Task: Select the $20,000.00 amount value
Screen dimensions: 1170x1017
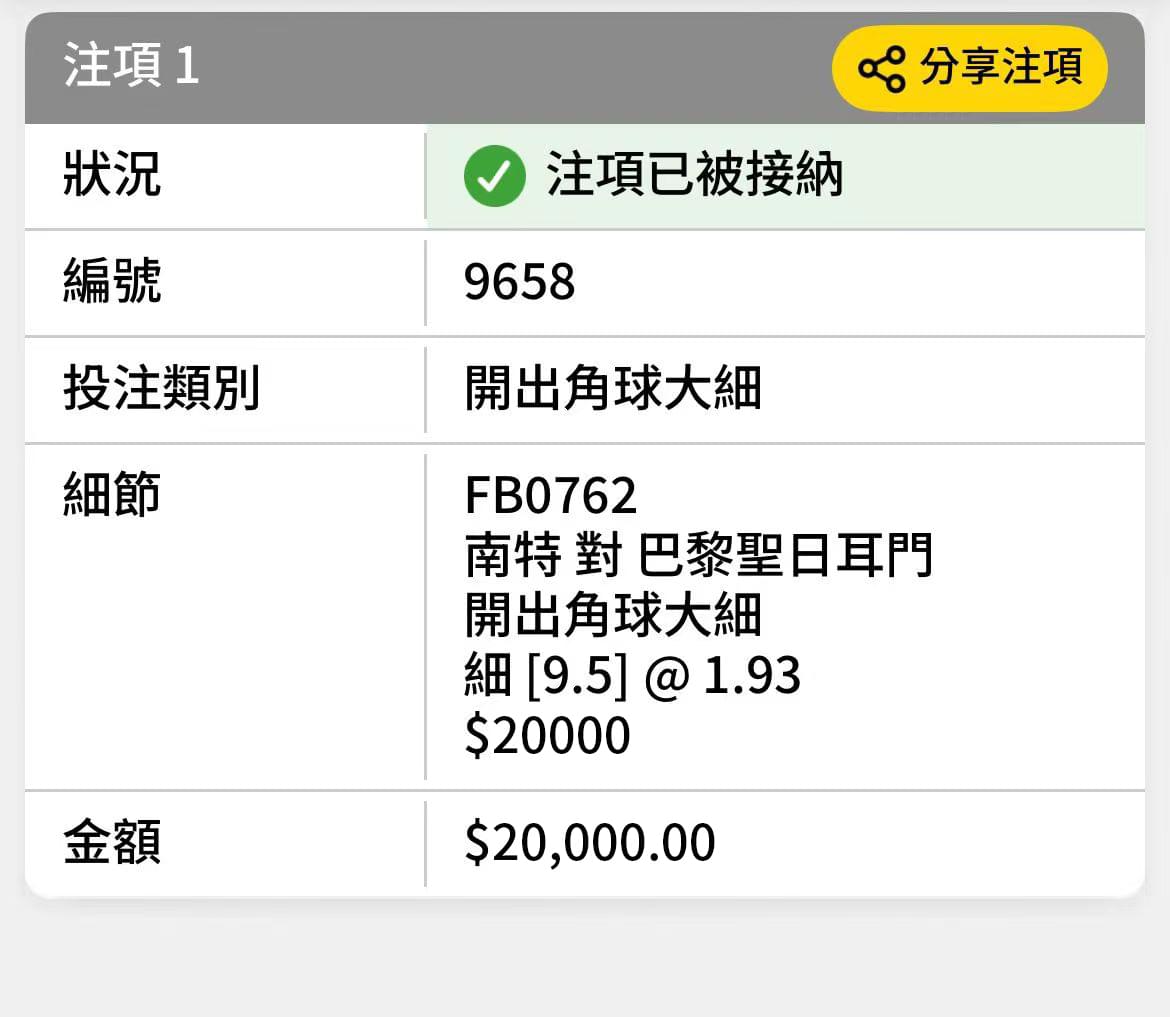Action: pos(589,843)
